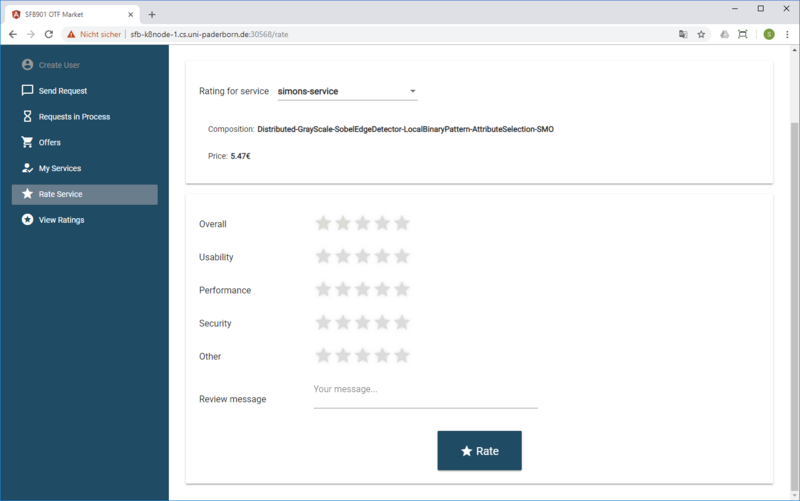Set Performance to five stars
800x501 pixels.
click(x=402, y=289)
